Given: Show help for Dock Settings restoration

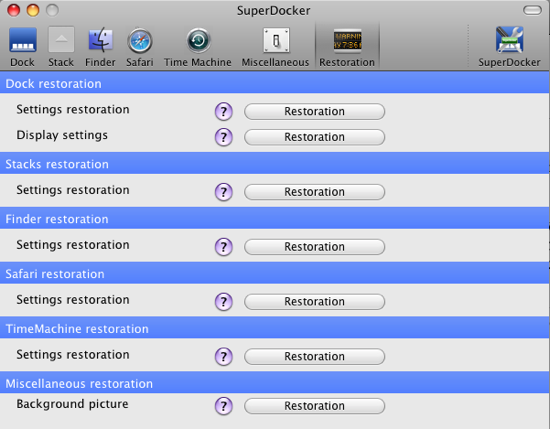Looking at the screenshot, I should pos(223,112).
